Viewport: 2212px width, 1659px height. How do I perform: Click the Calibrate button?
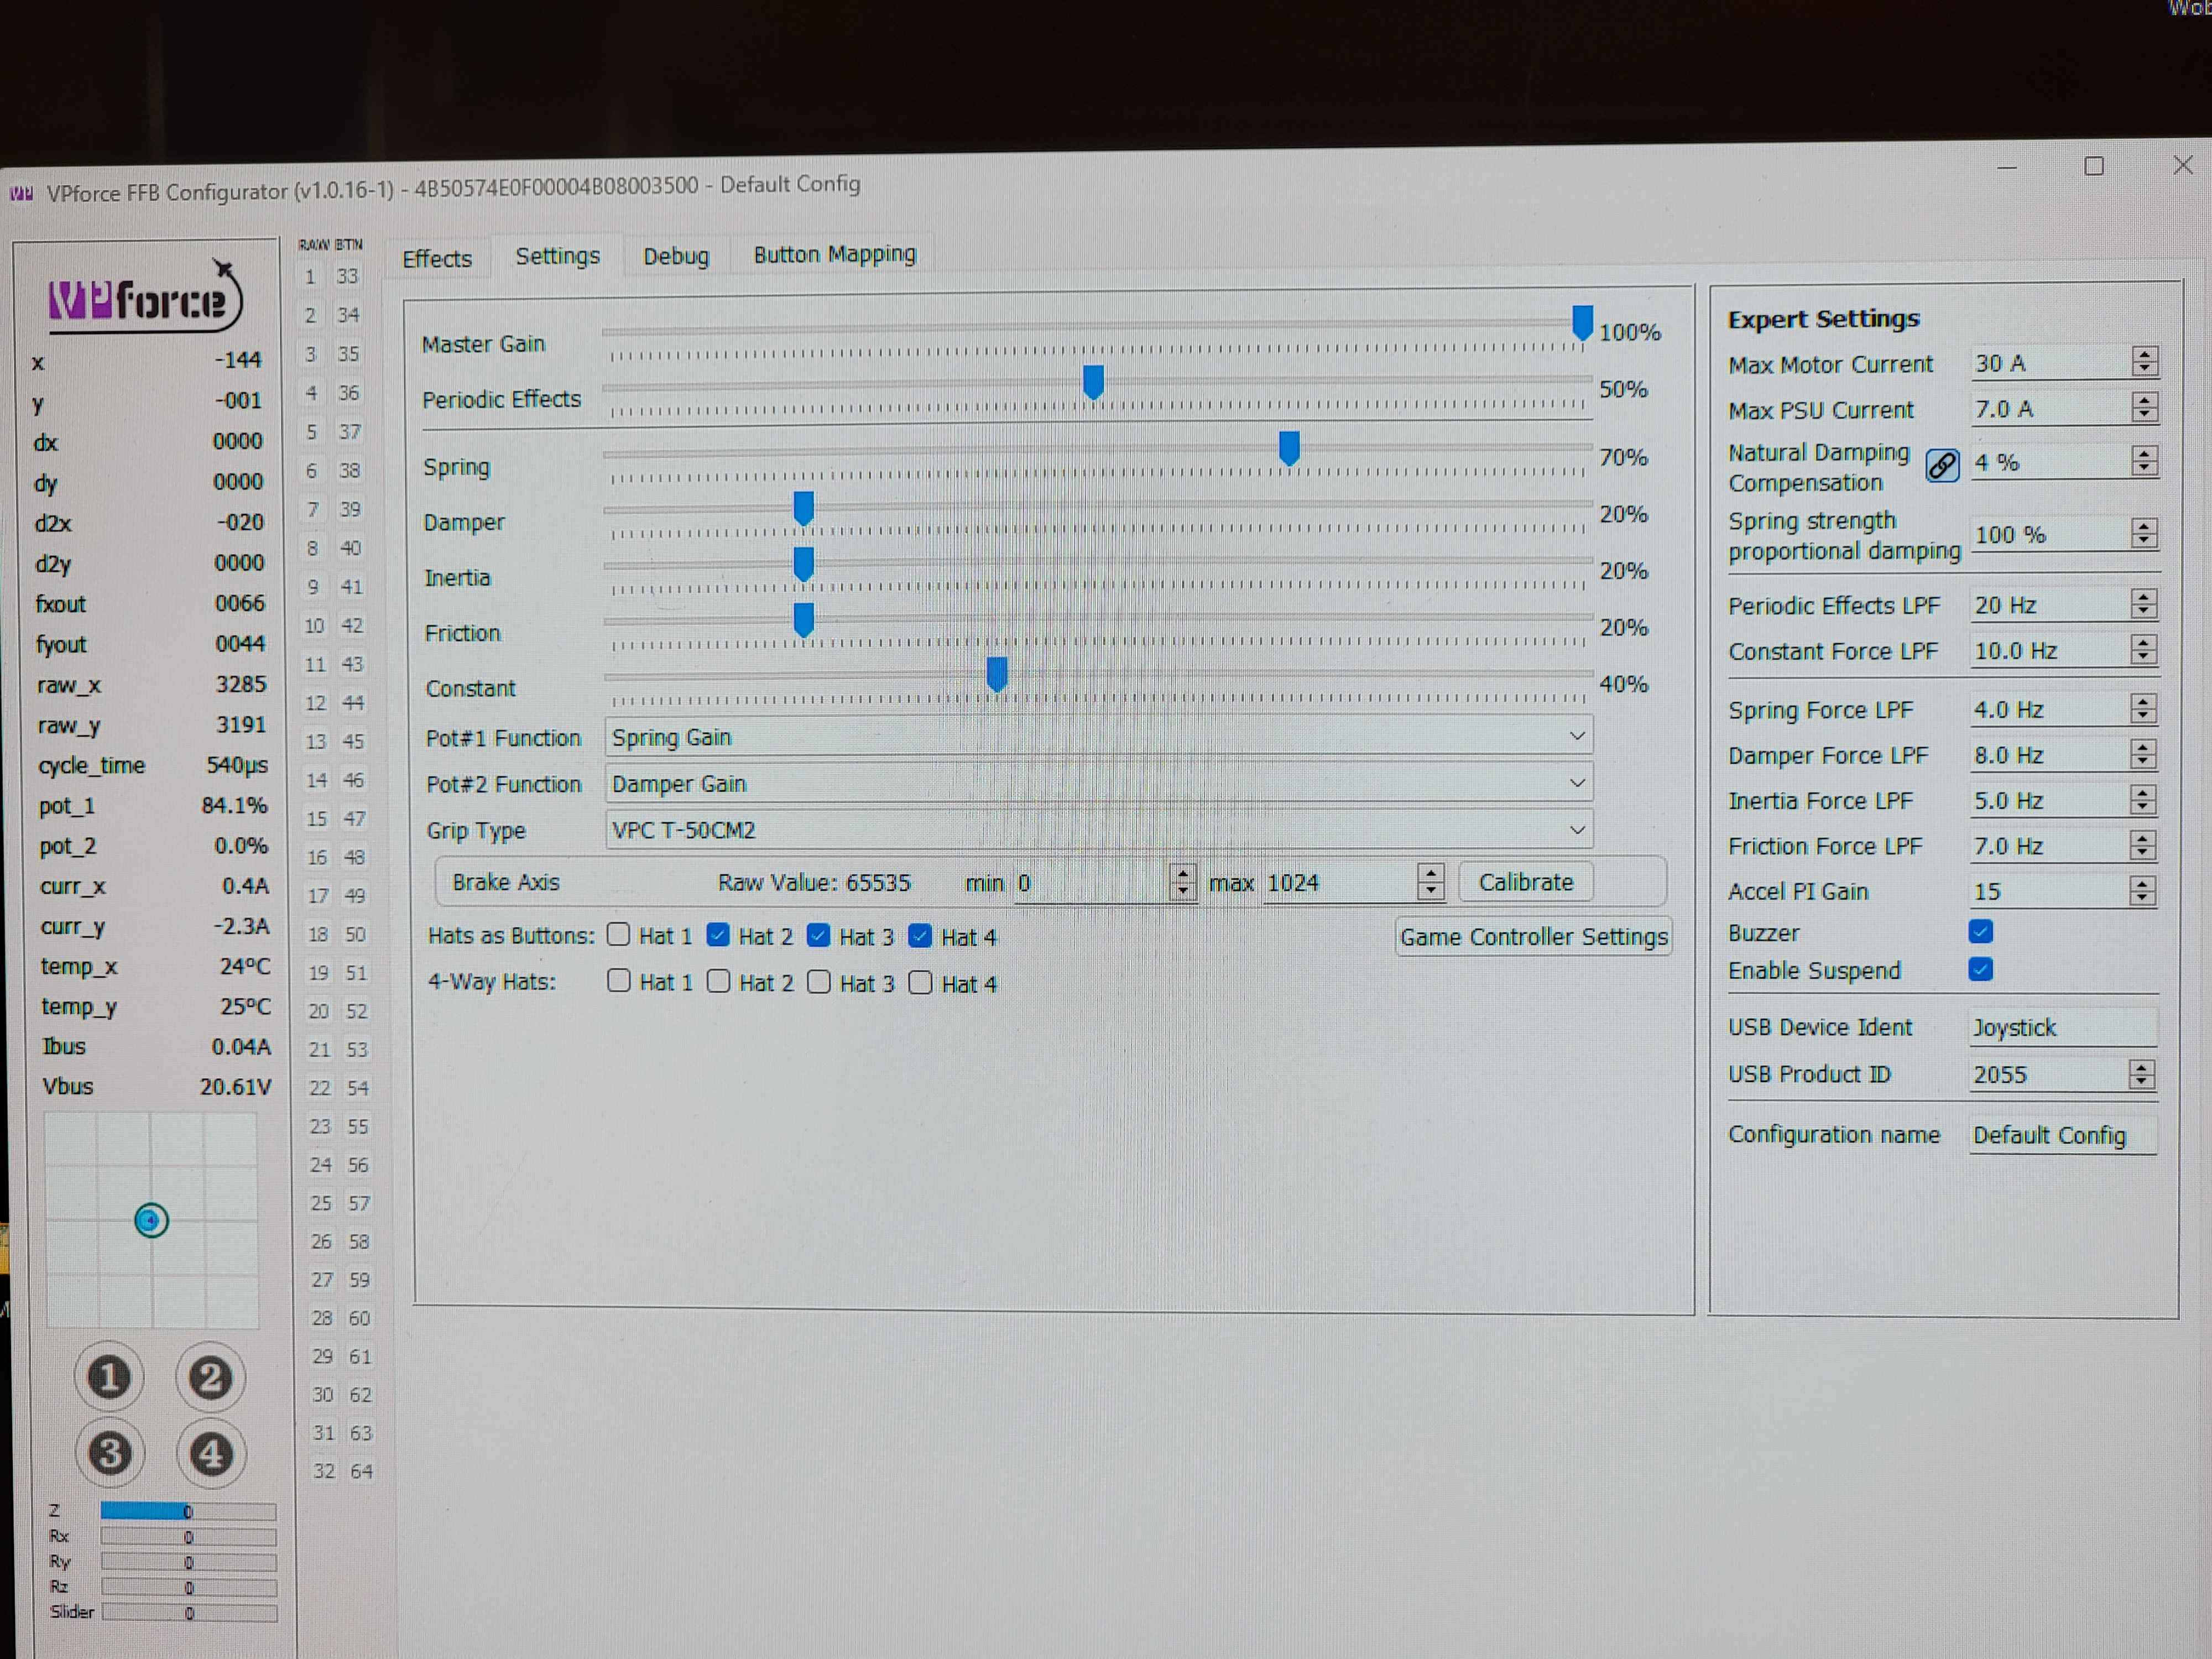[1525, 882]
